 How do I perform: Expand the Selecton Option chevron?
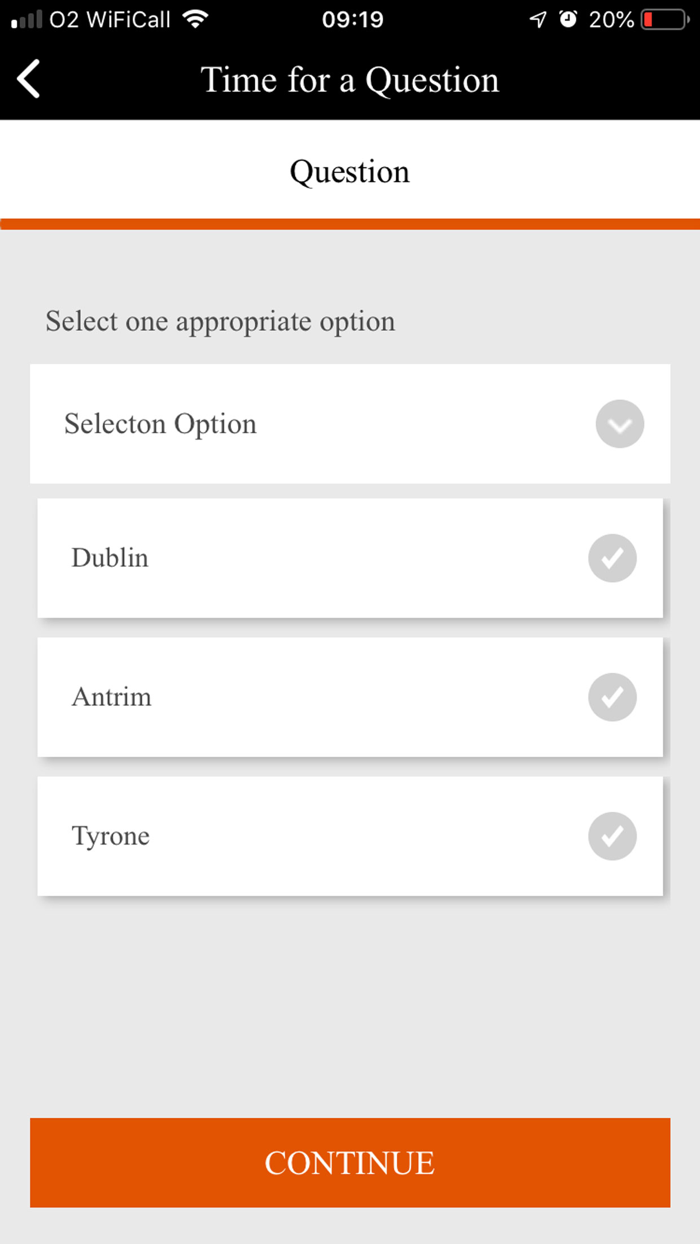[620, 424]
